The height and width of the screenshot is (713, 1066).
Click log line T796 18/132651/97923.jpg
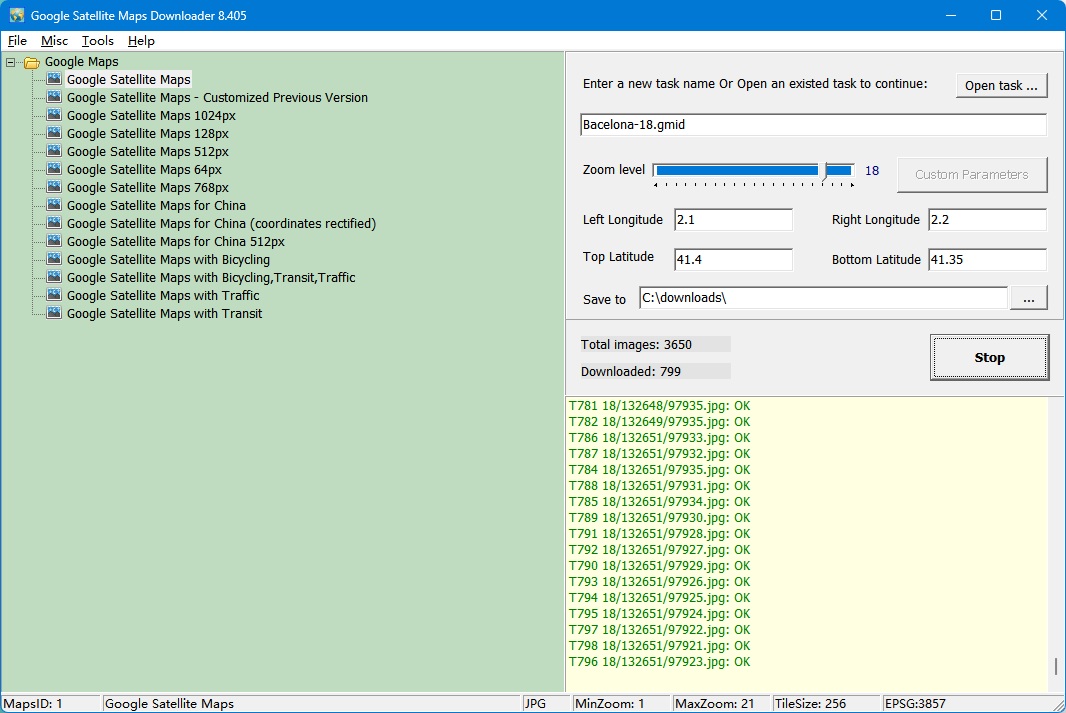point(659,662)
